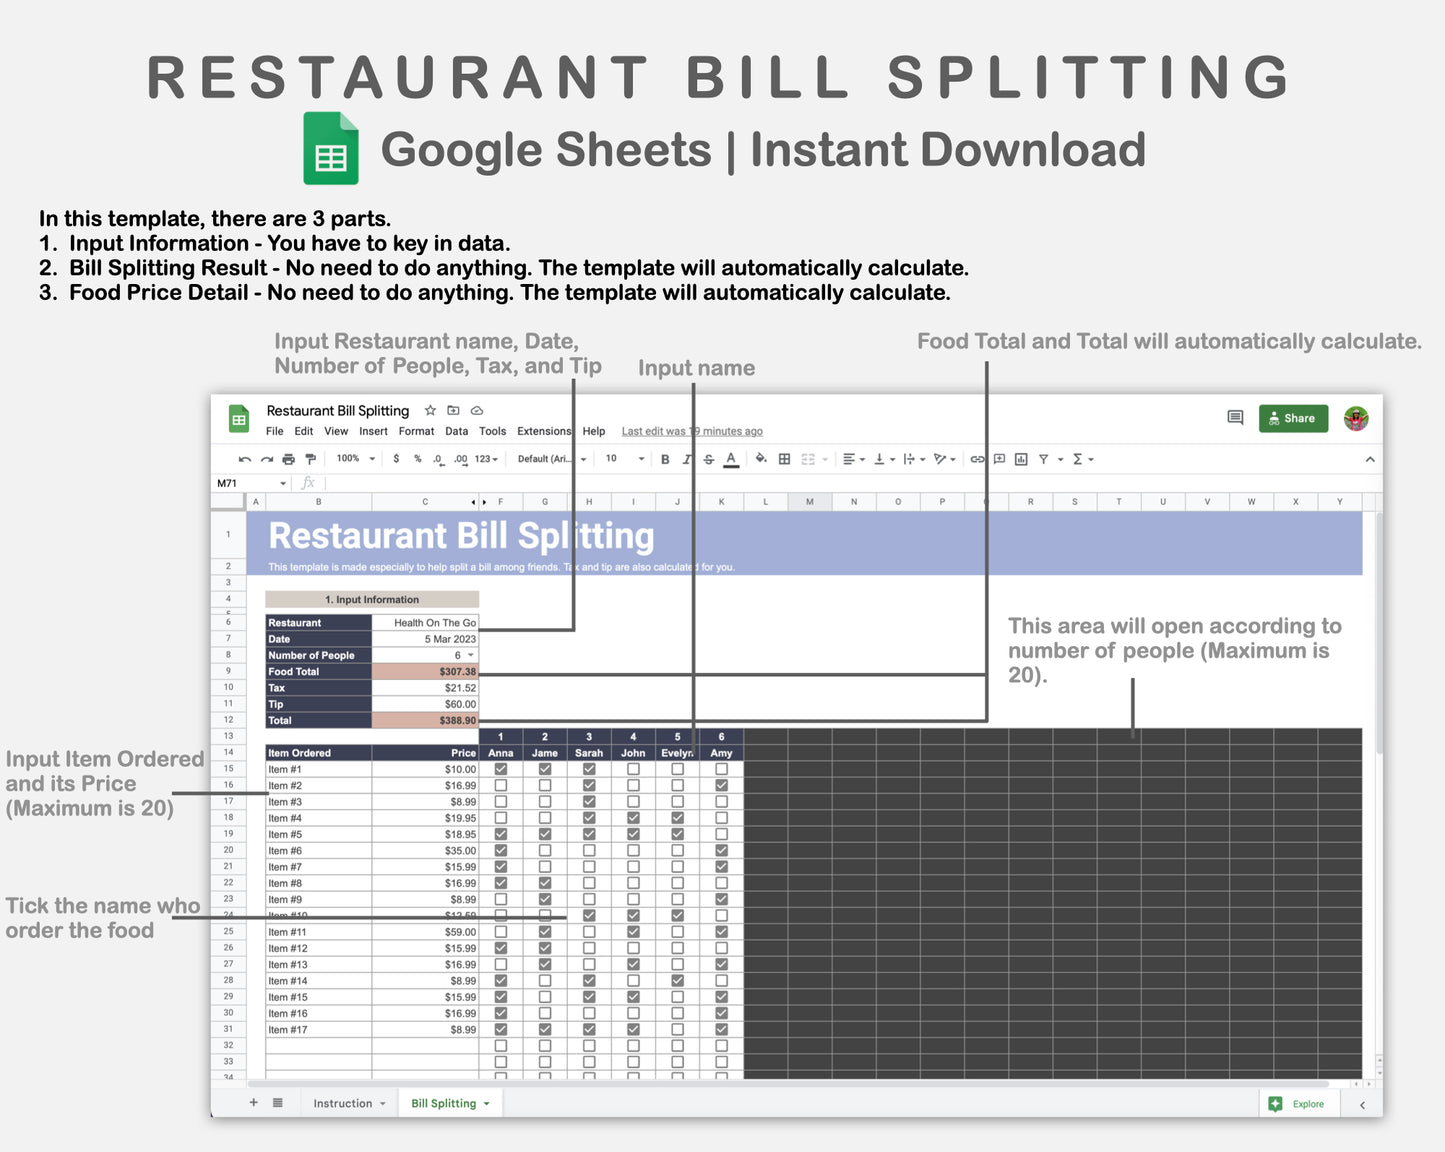1445x1152 pixels.
Task: Uncheck Sarah's checkbox for Item #1
Action: [x=589, y=769]
